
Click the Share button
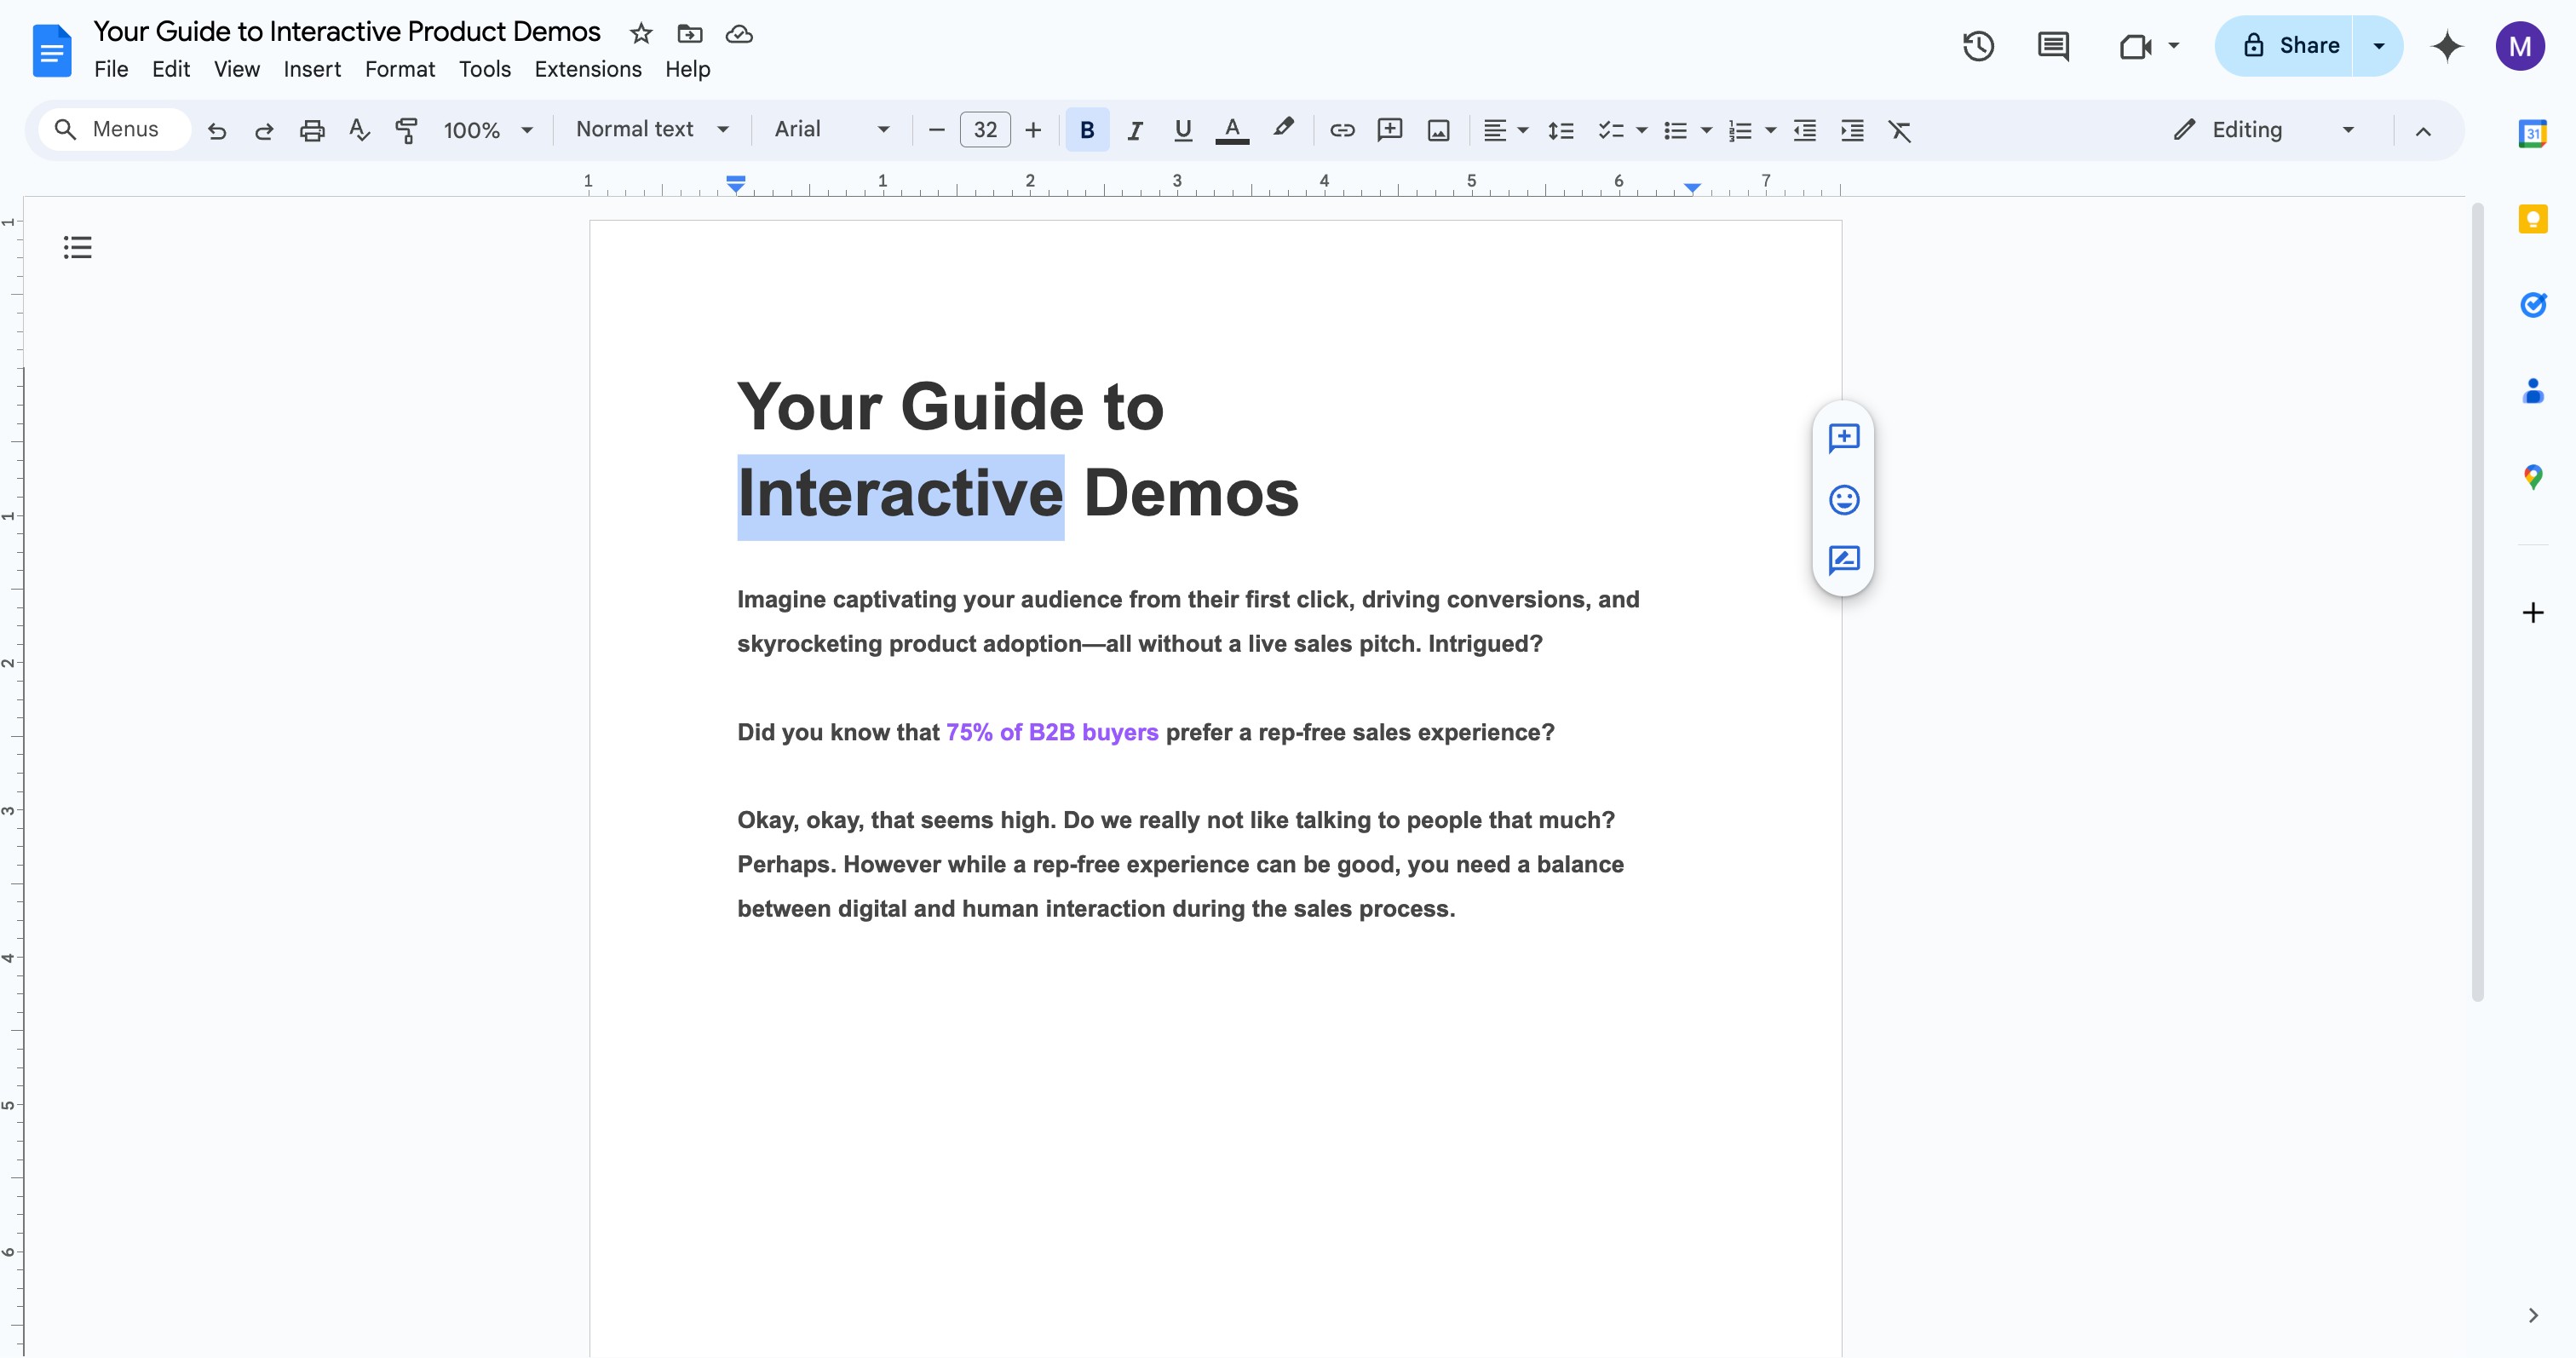point(2285,46)
